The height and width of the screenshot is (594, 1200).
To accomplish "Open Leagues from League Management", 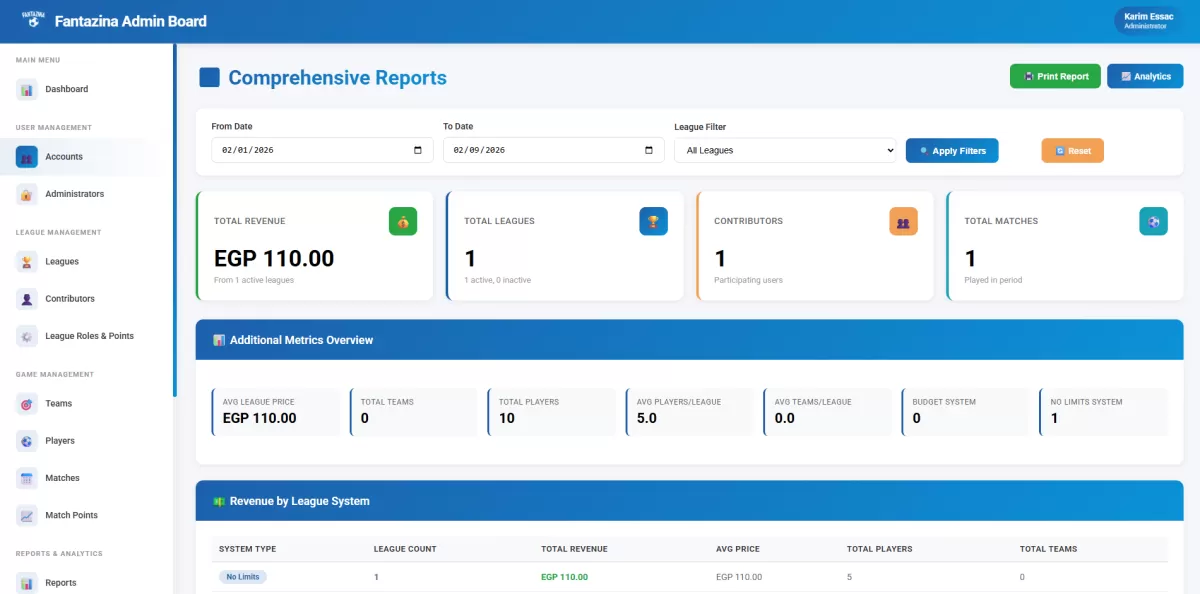I will [x=25, y=261].
